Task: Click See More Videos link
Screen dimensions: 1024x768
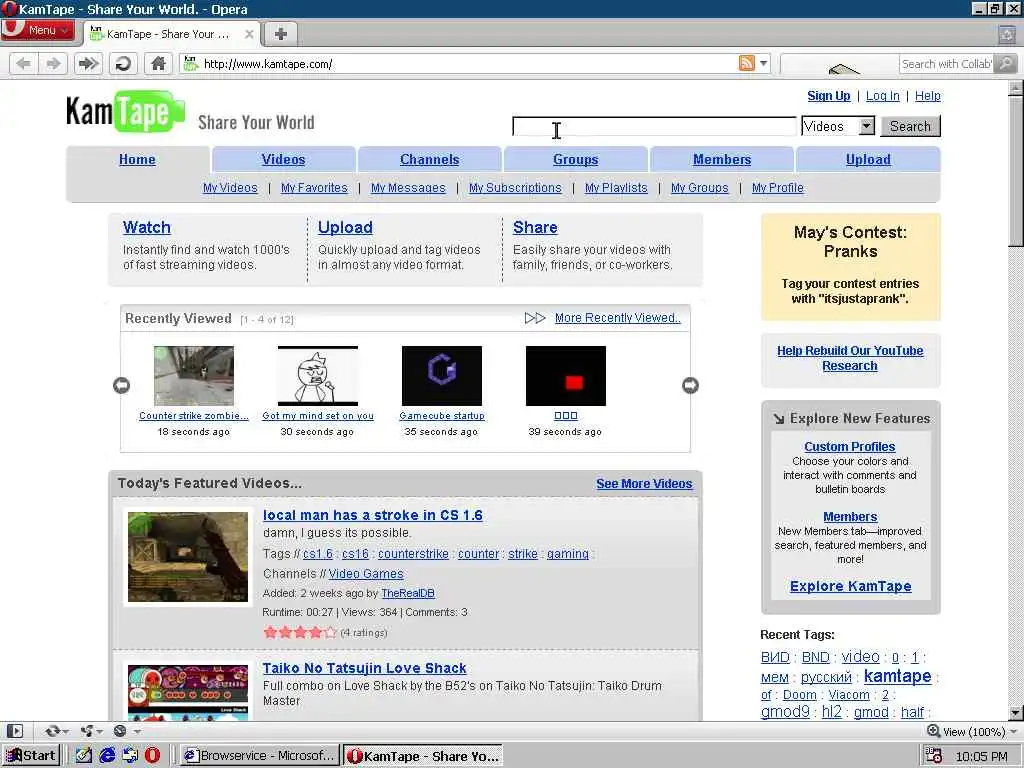Action: pyautogui.click(x=644, y=484)
